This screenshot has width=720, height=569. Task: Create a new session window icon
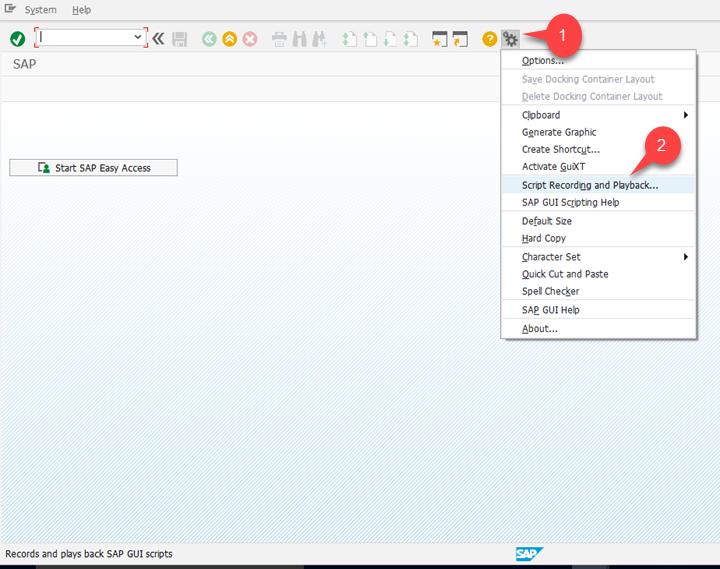point(439,39)
